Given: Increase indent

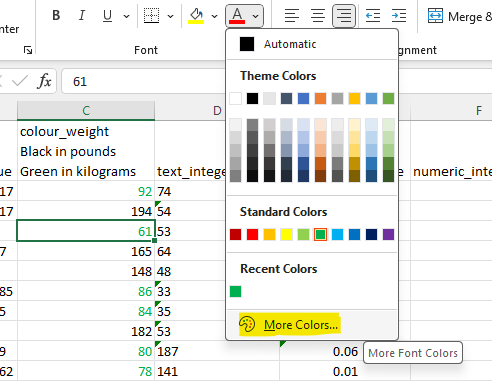Looking at the screenshot, I should [x=399, y=16].
